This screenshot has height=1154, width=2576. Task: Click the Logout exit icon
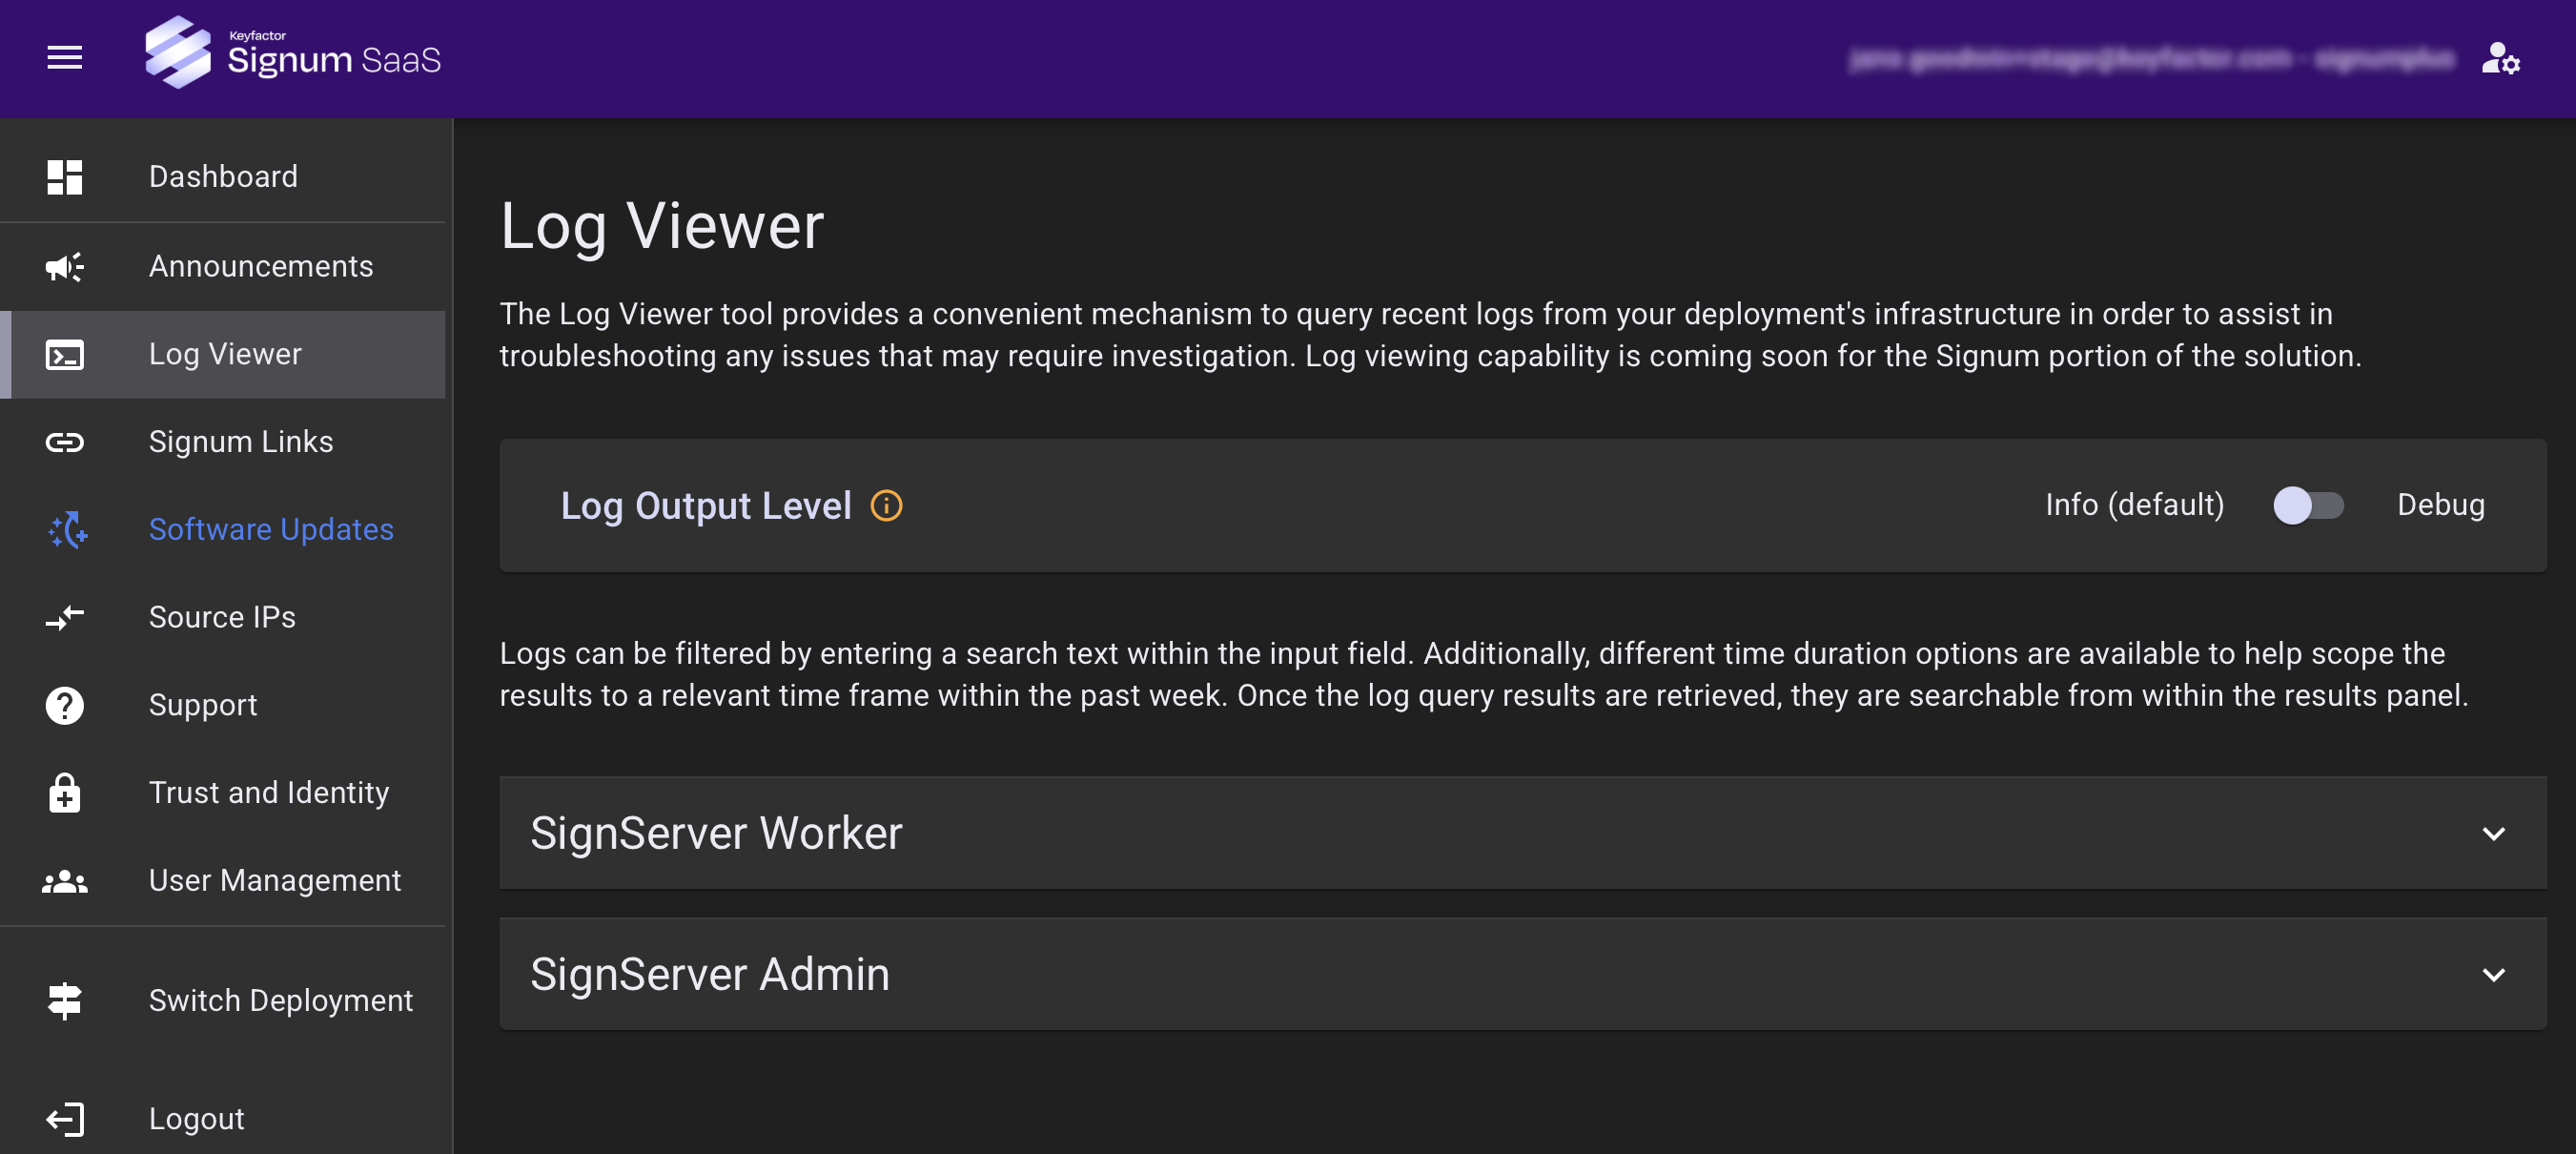(65, 1119)
